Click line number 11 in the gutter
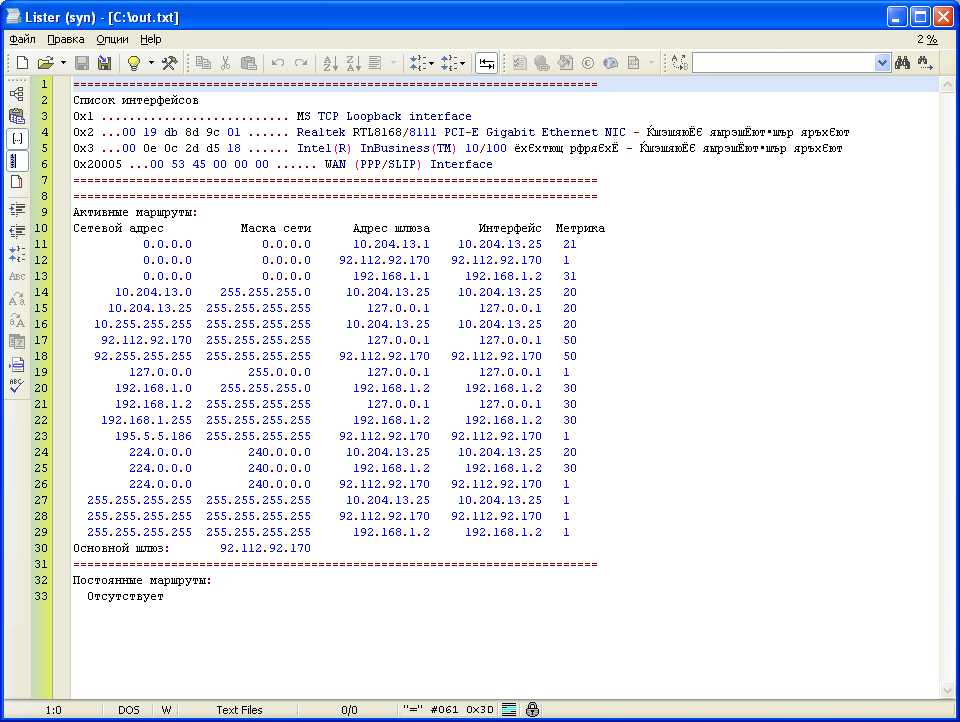 pos(40,244)
